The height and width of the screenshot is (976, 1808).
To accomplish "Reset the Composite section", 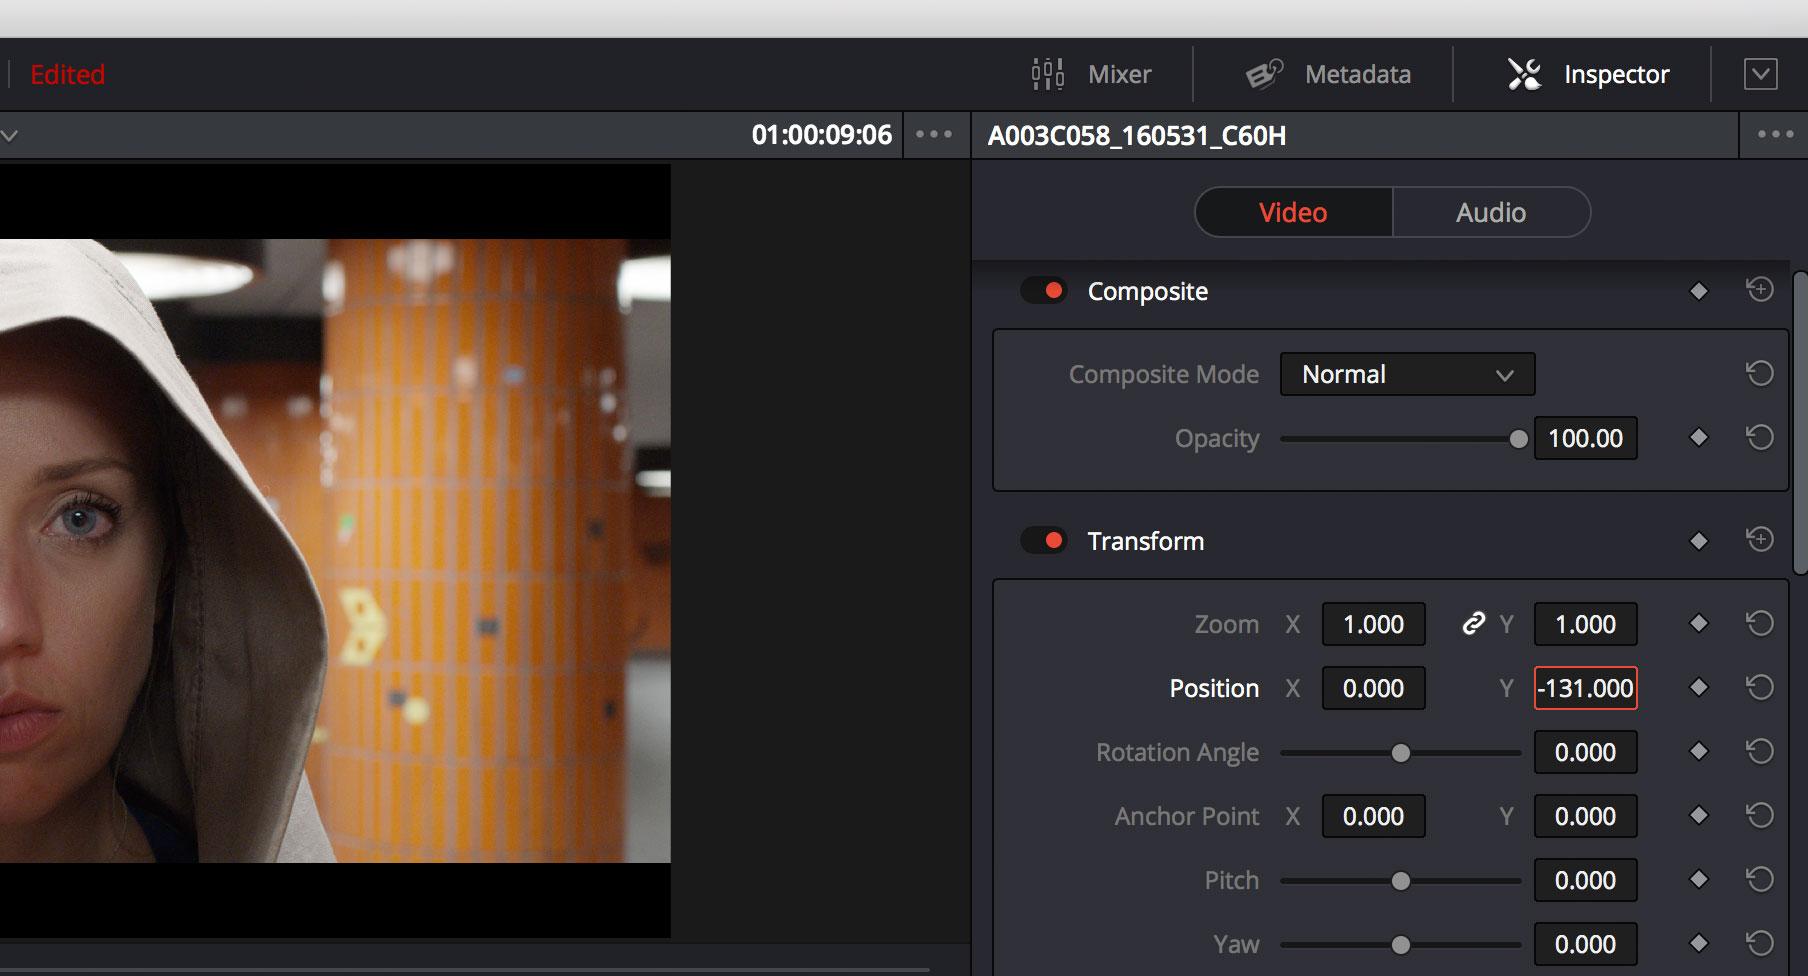I will click(1760, 290).
